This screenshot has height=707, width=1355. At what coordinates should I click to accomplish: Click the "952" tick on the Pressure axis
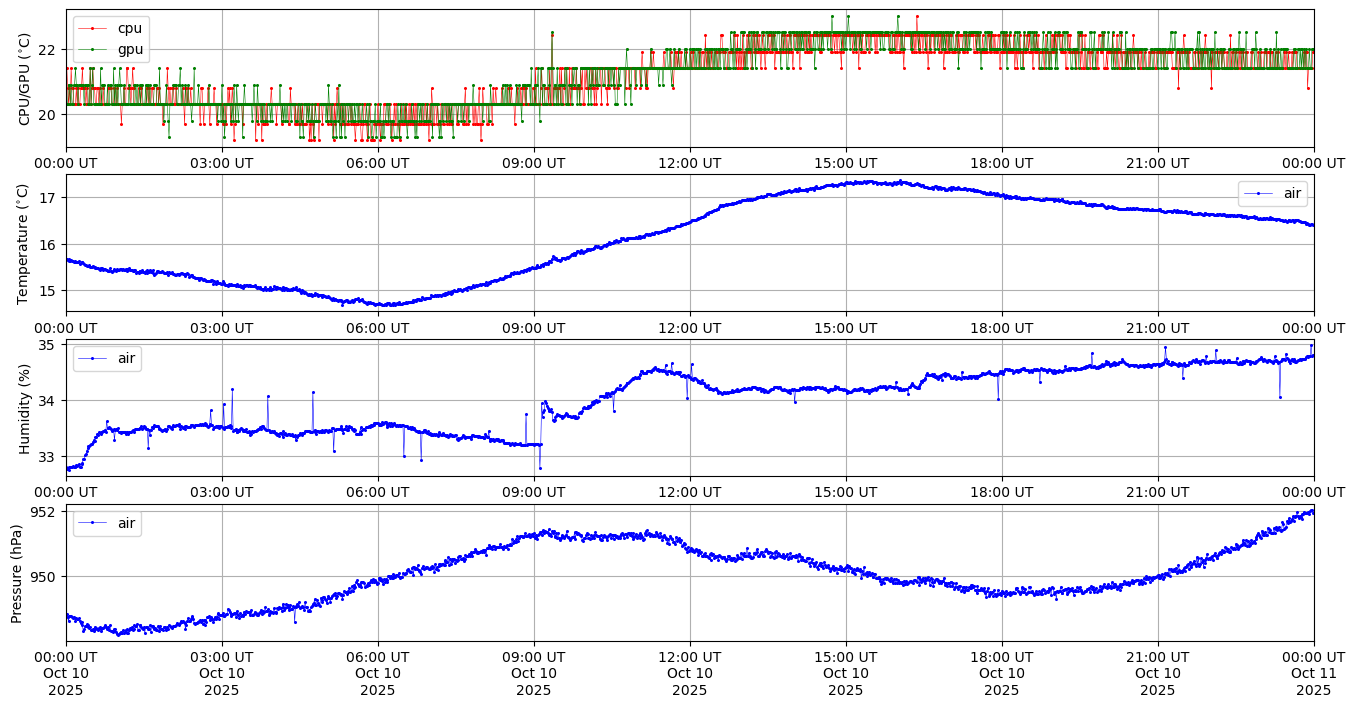pyautogui.click(x=46, y=512)
